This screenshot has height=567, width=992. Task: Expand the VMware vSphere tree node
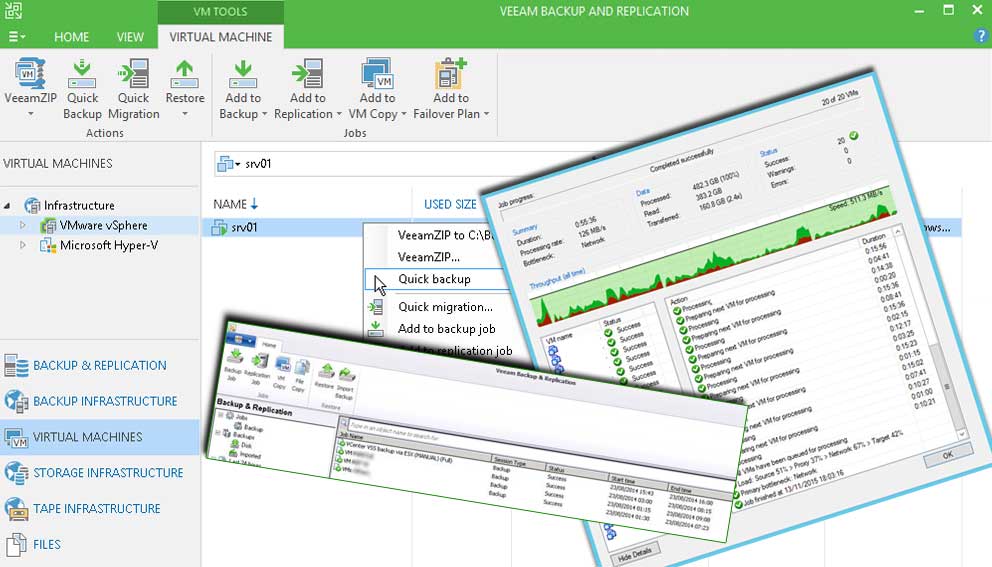tap(23, 225)
